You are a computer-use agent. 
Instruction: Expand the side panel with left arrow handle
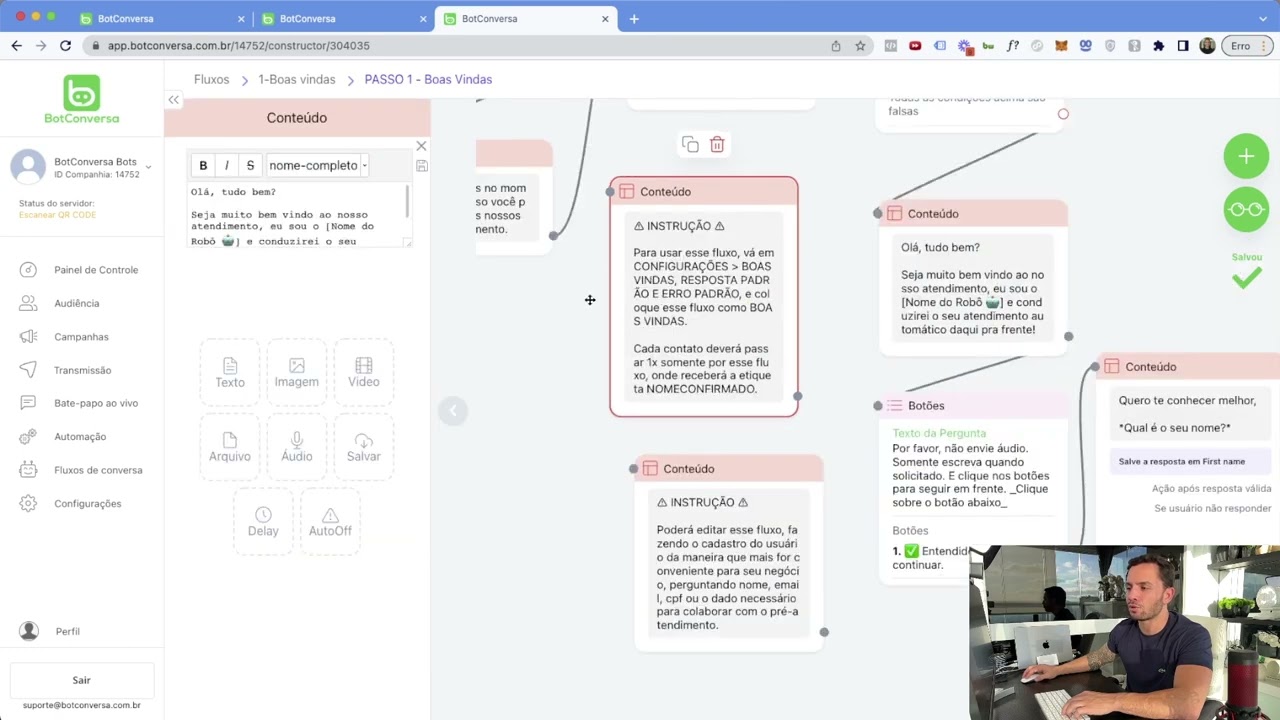[453, 410]
